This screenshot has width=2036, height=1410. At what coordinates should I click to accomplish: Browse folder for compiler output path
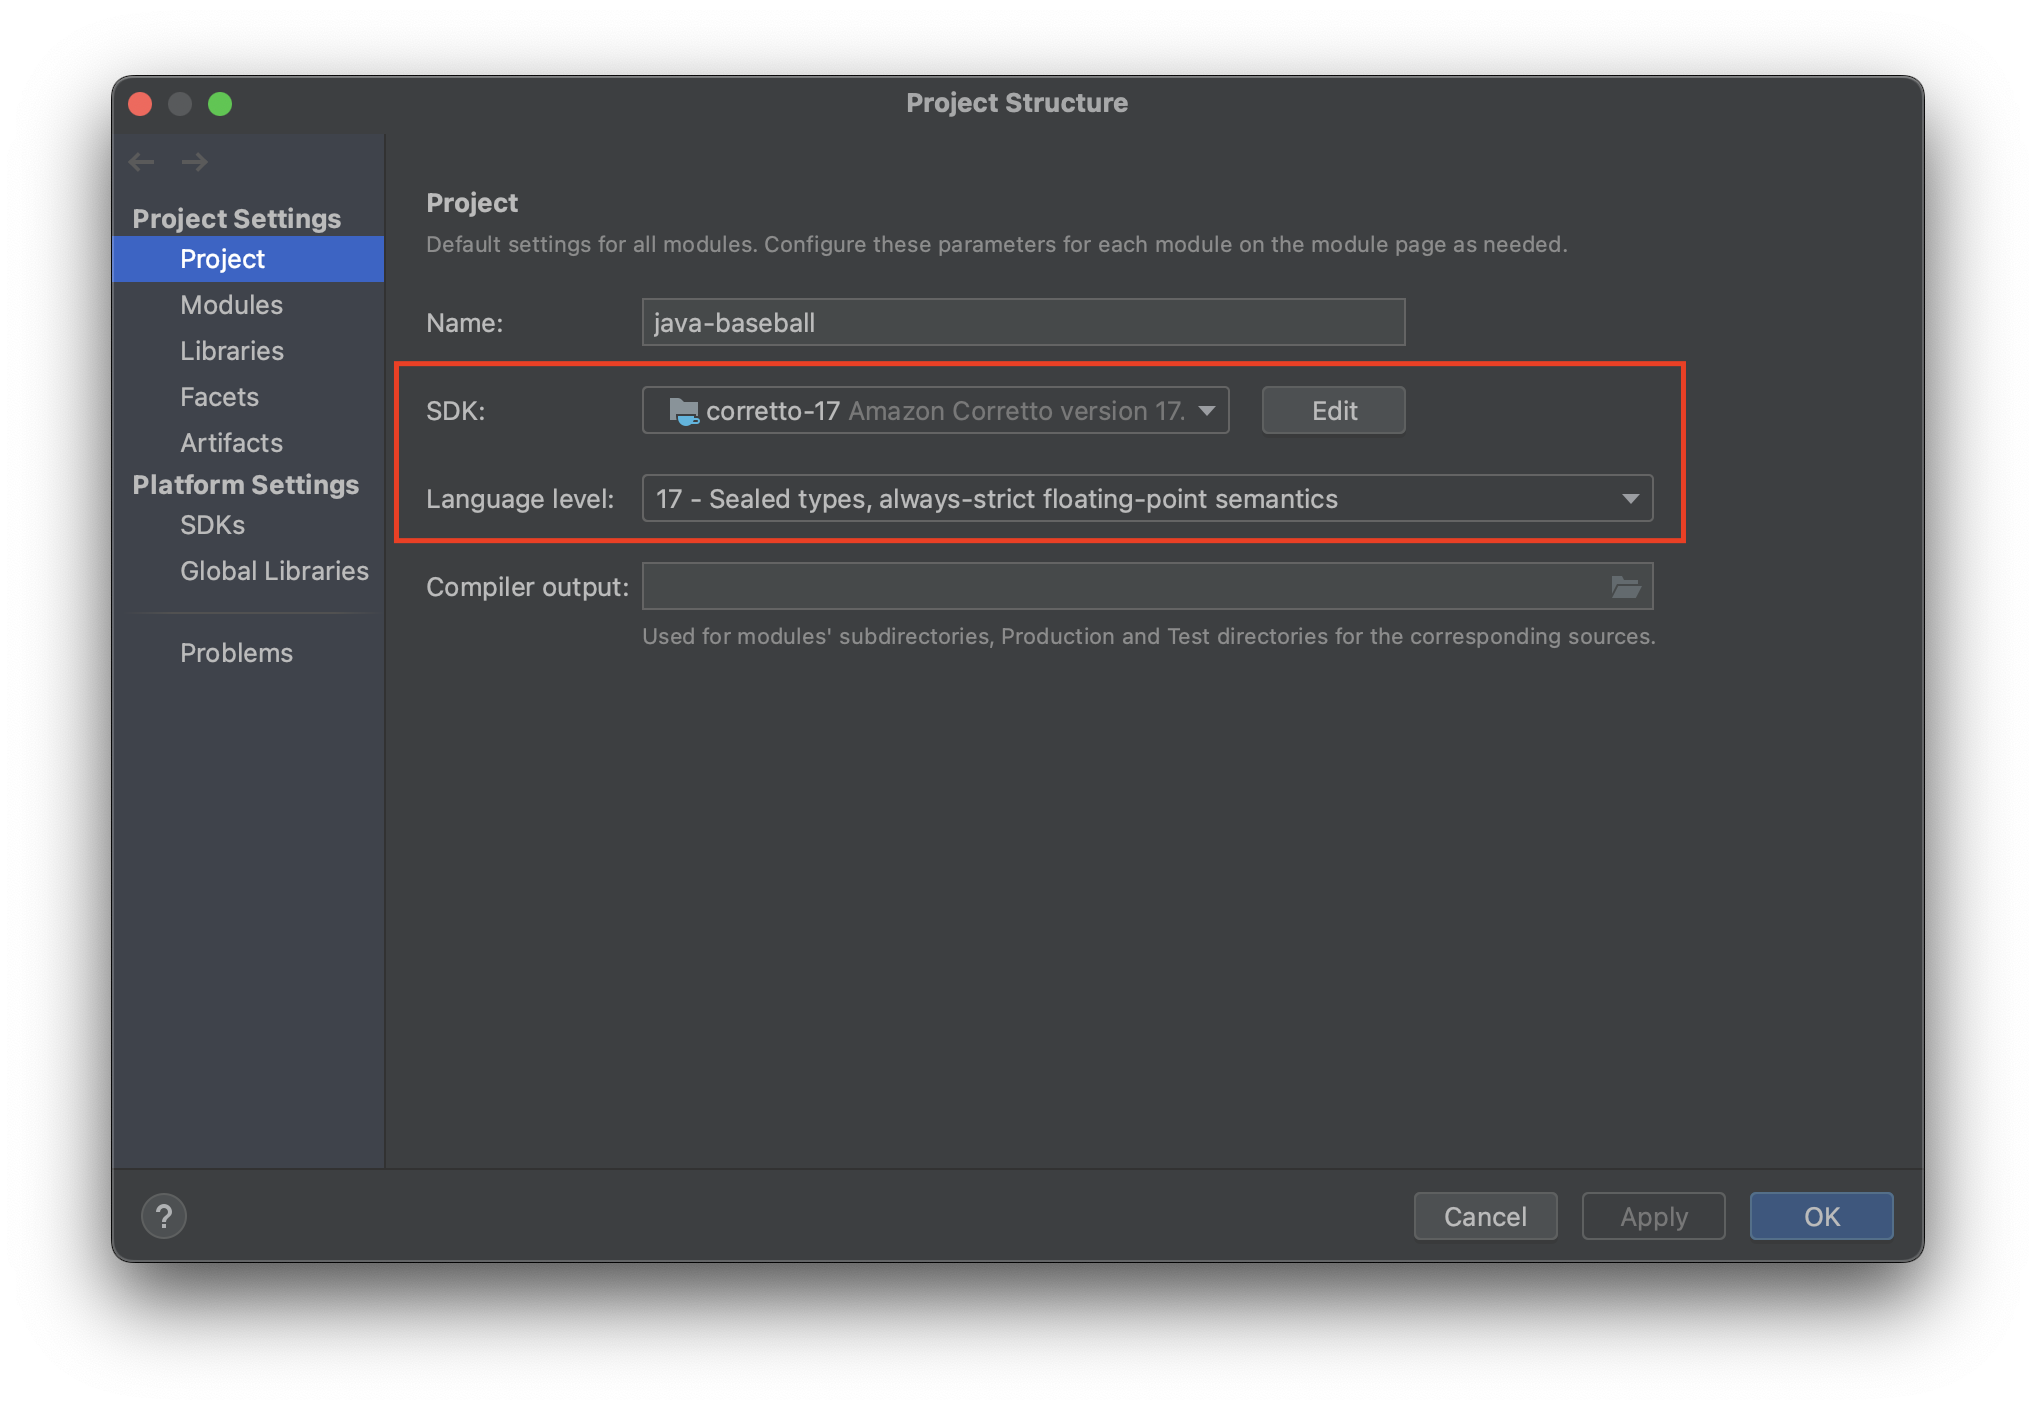pyautogui.click(x=1625, y=587)
